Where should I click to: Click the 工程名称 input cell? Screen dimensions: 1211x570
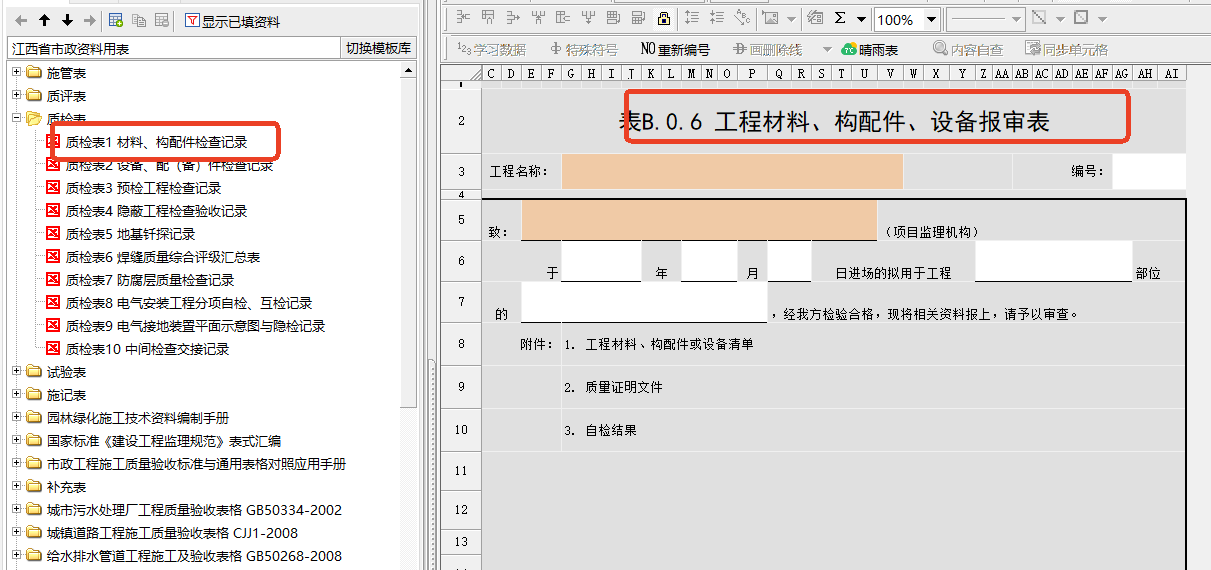(x=731, y=172)
